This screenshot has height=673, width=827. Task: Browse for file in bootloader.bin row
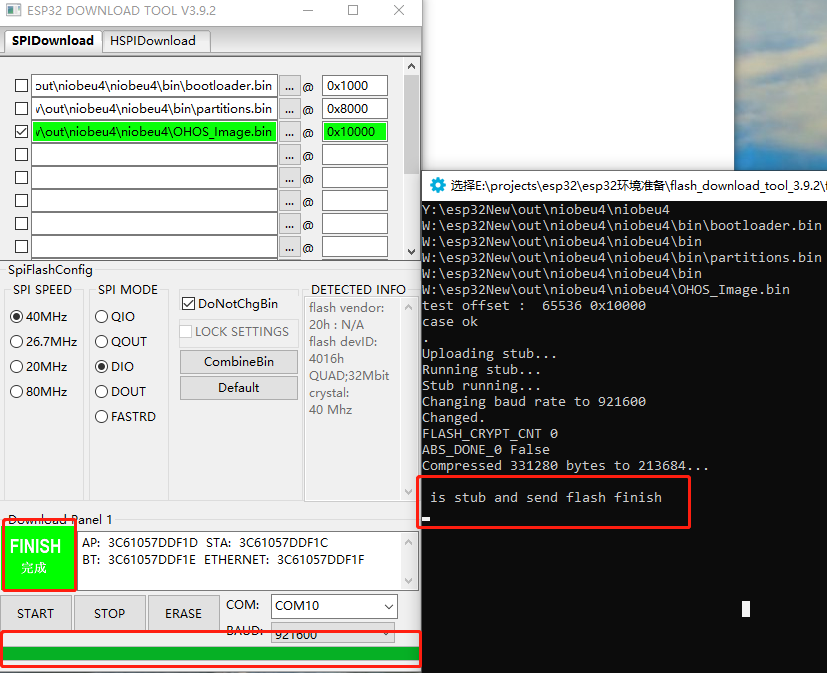289,86
